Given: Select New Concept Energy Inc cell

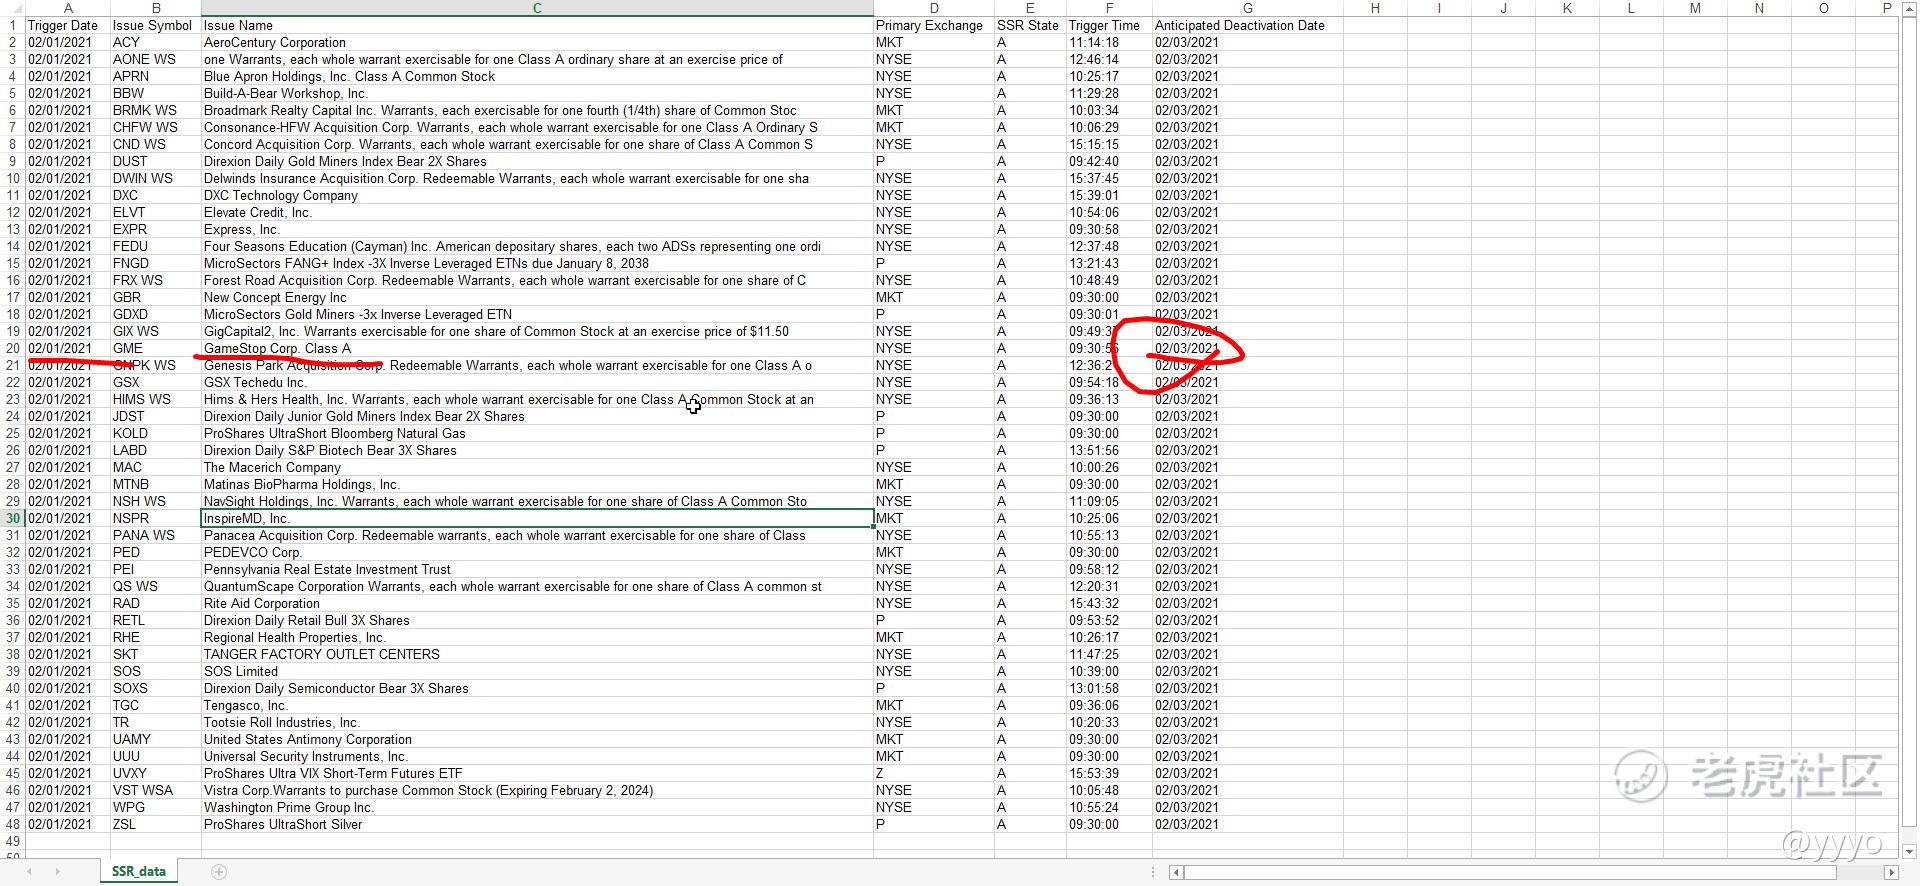Looking at the screenshot, I should pyautogui.click(x=537, y=297).
